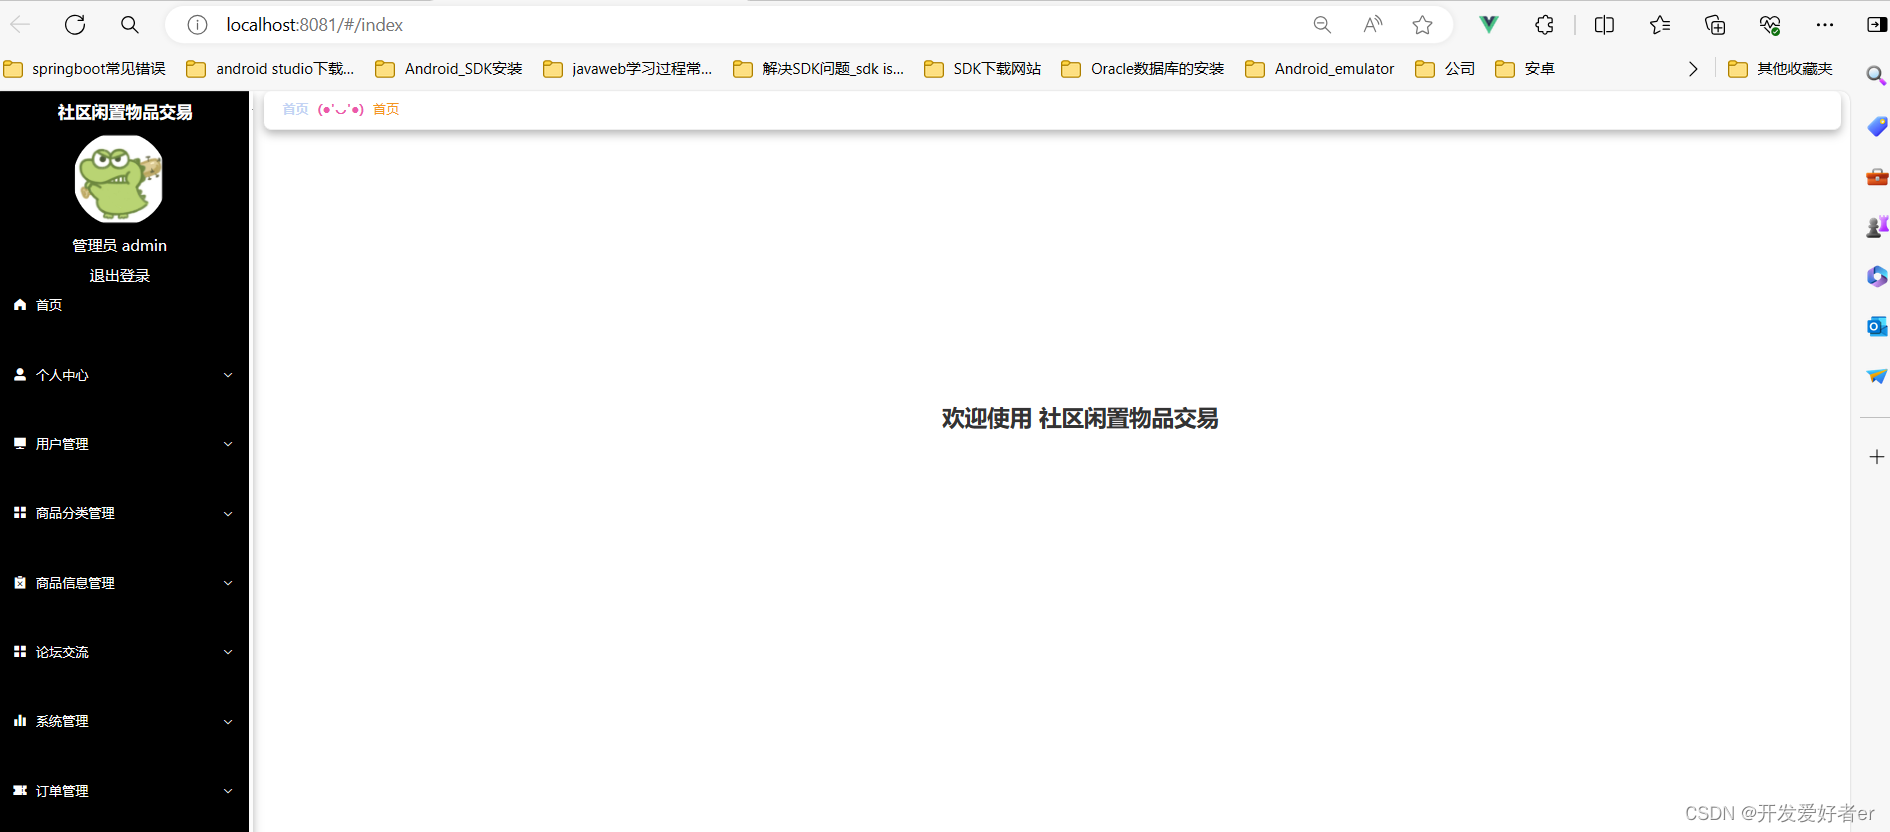Open 公司 bookmark folder

pyautogui.click(x=1446, y=69)
